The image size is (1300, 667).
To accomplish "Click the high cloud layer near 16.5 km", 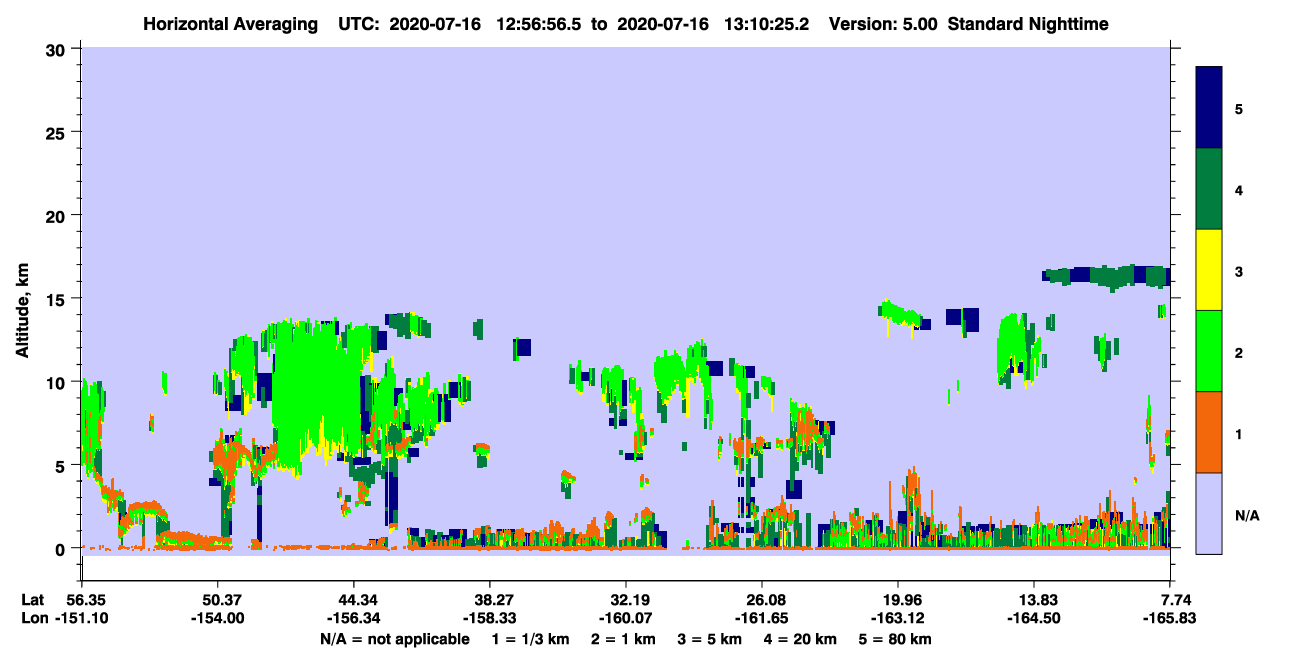I will click(1105, 276).
